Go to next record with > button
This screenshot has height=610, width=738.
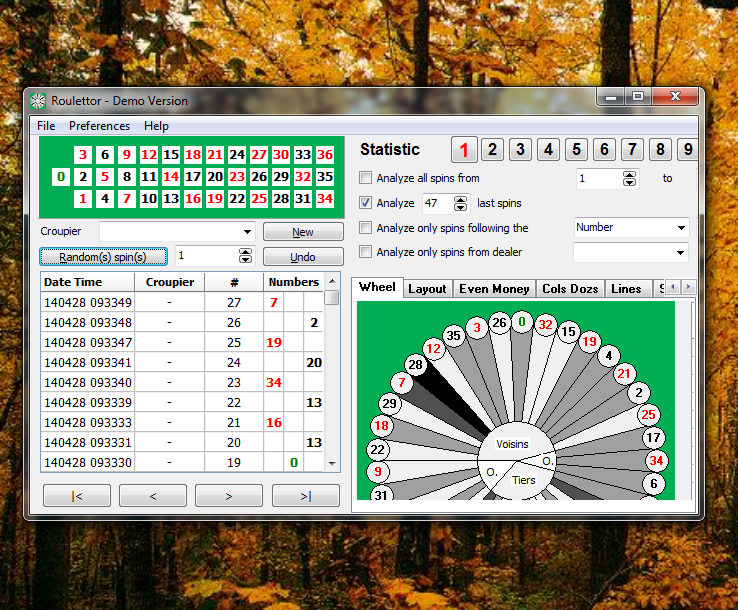[229, 496]
